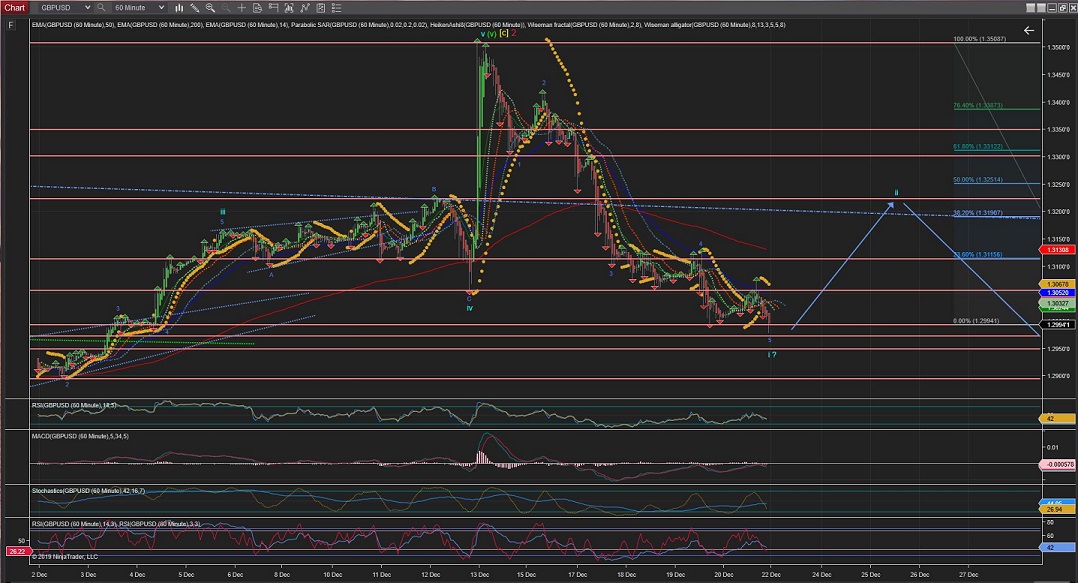Click the greyed zoom out magnifier
This screenshot has height=583, width=1078.
tap(226, 8)
